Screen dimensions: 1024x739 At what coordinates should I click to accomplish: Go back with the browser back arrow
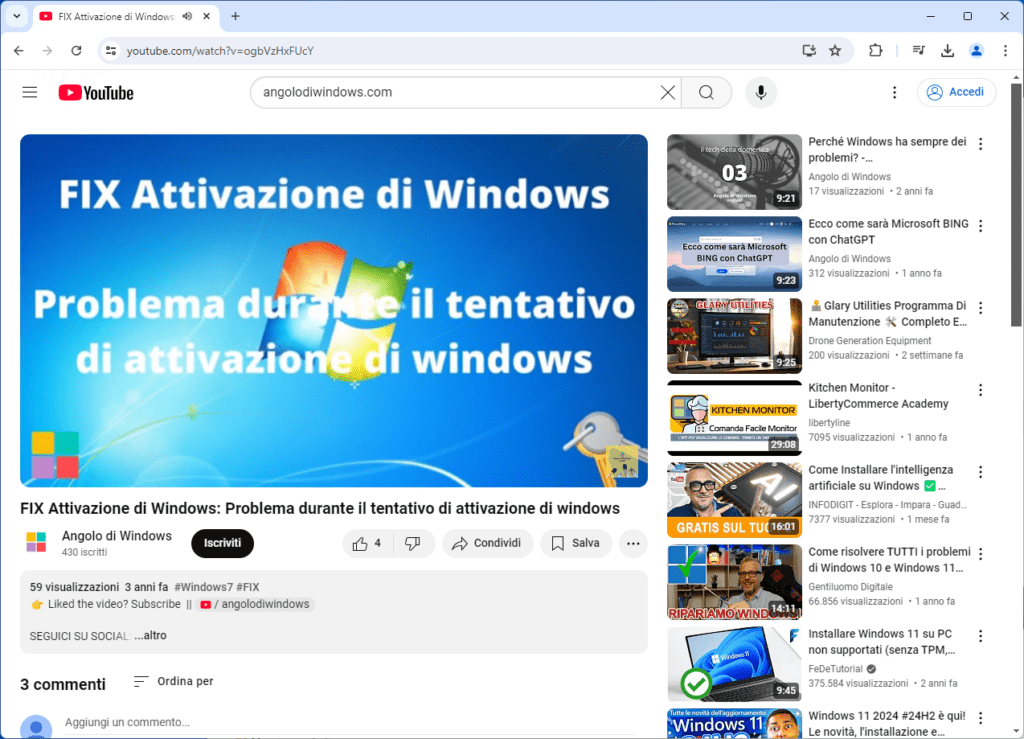tap(19, 50)
